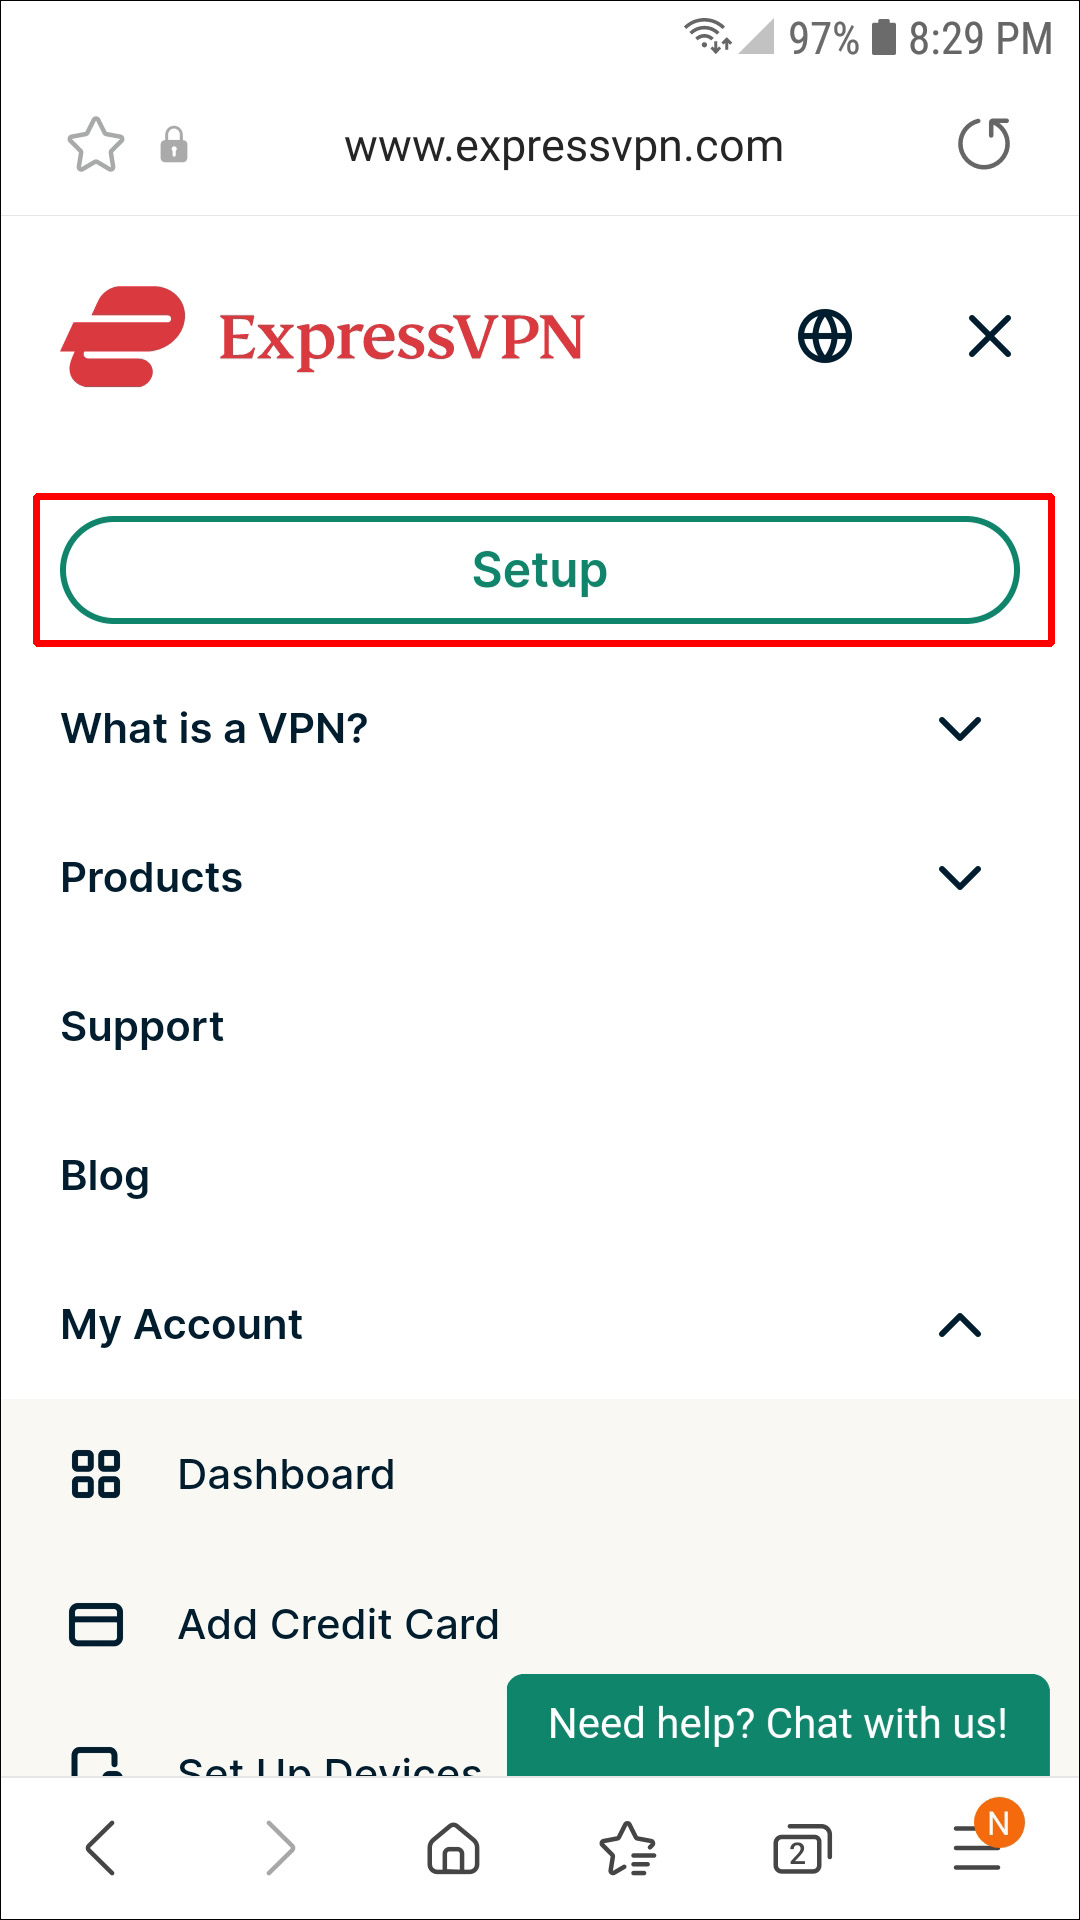Tap the ExpressVPN logo
The width and height of the screenshot is (1080, 1920).
(x=322, y=337)
